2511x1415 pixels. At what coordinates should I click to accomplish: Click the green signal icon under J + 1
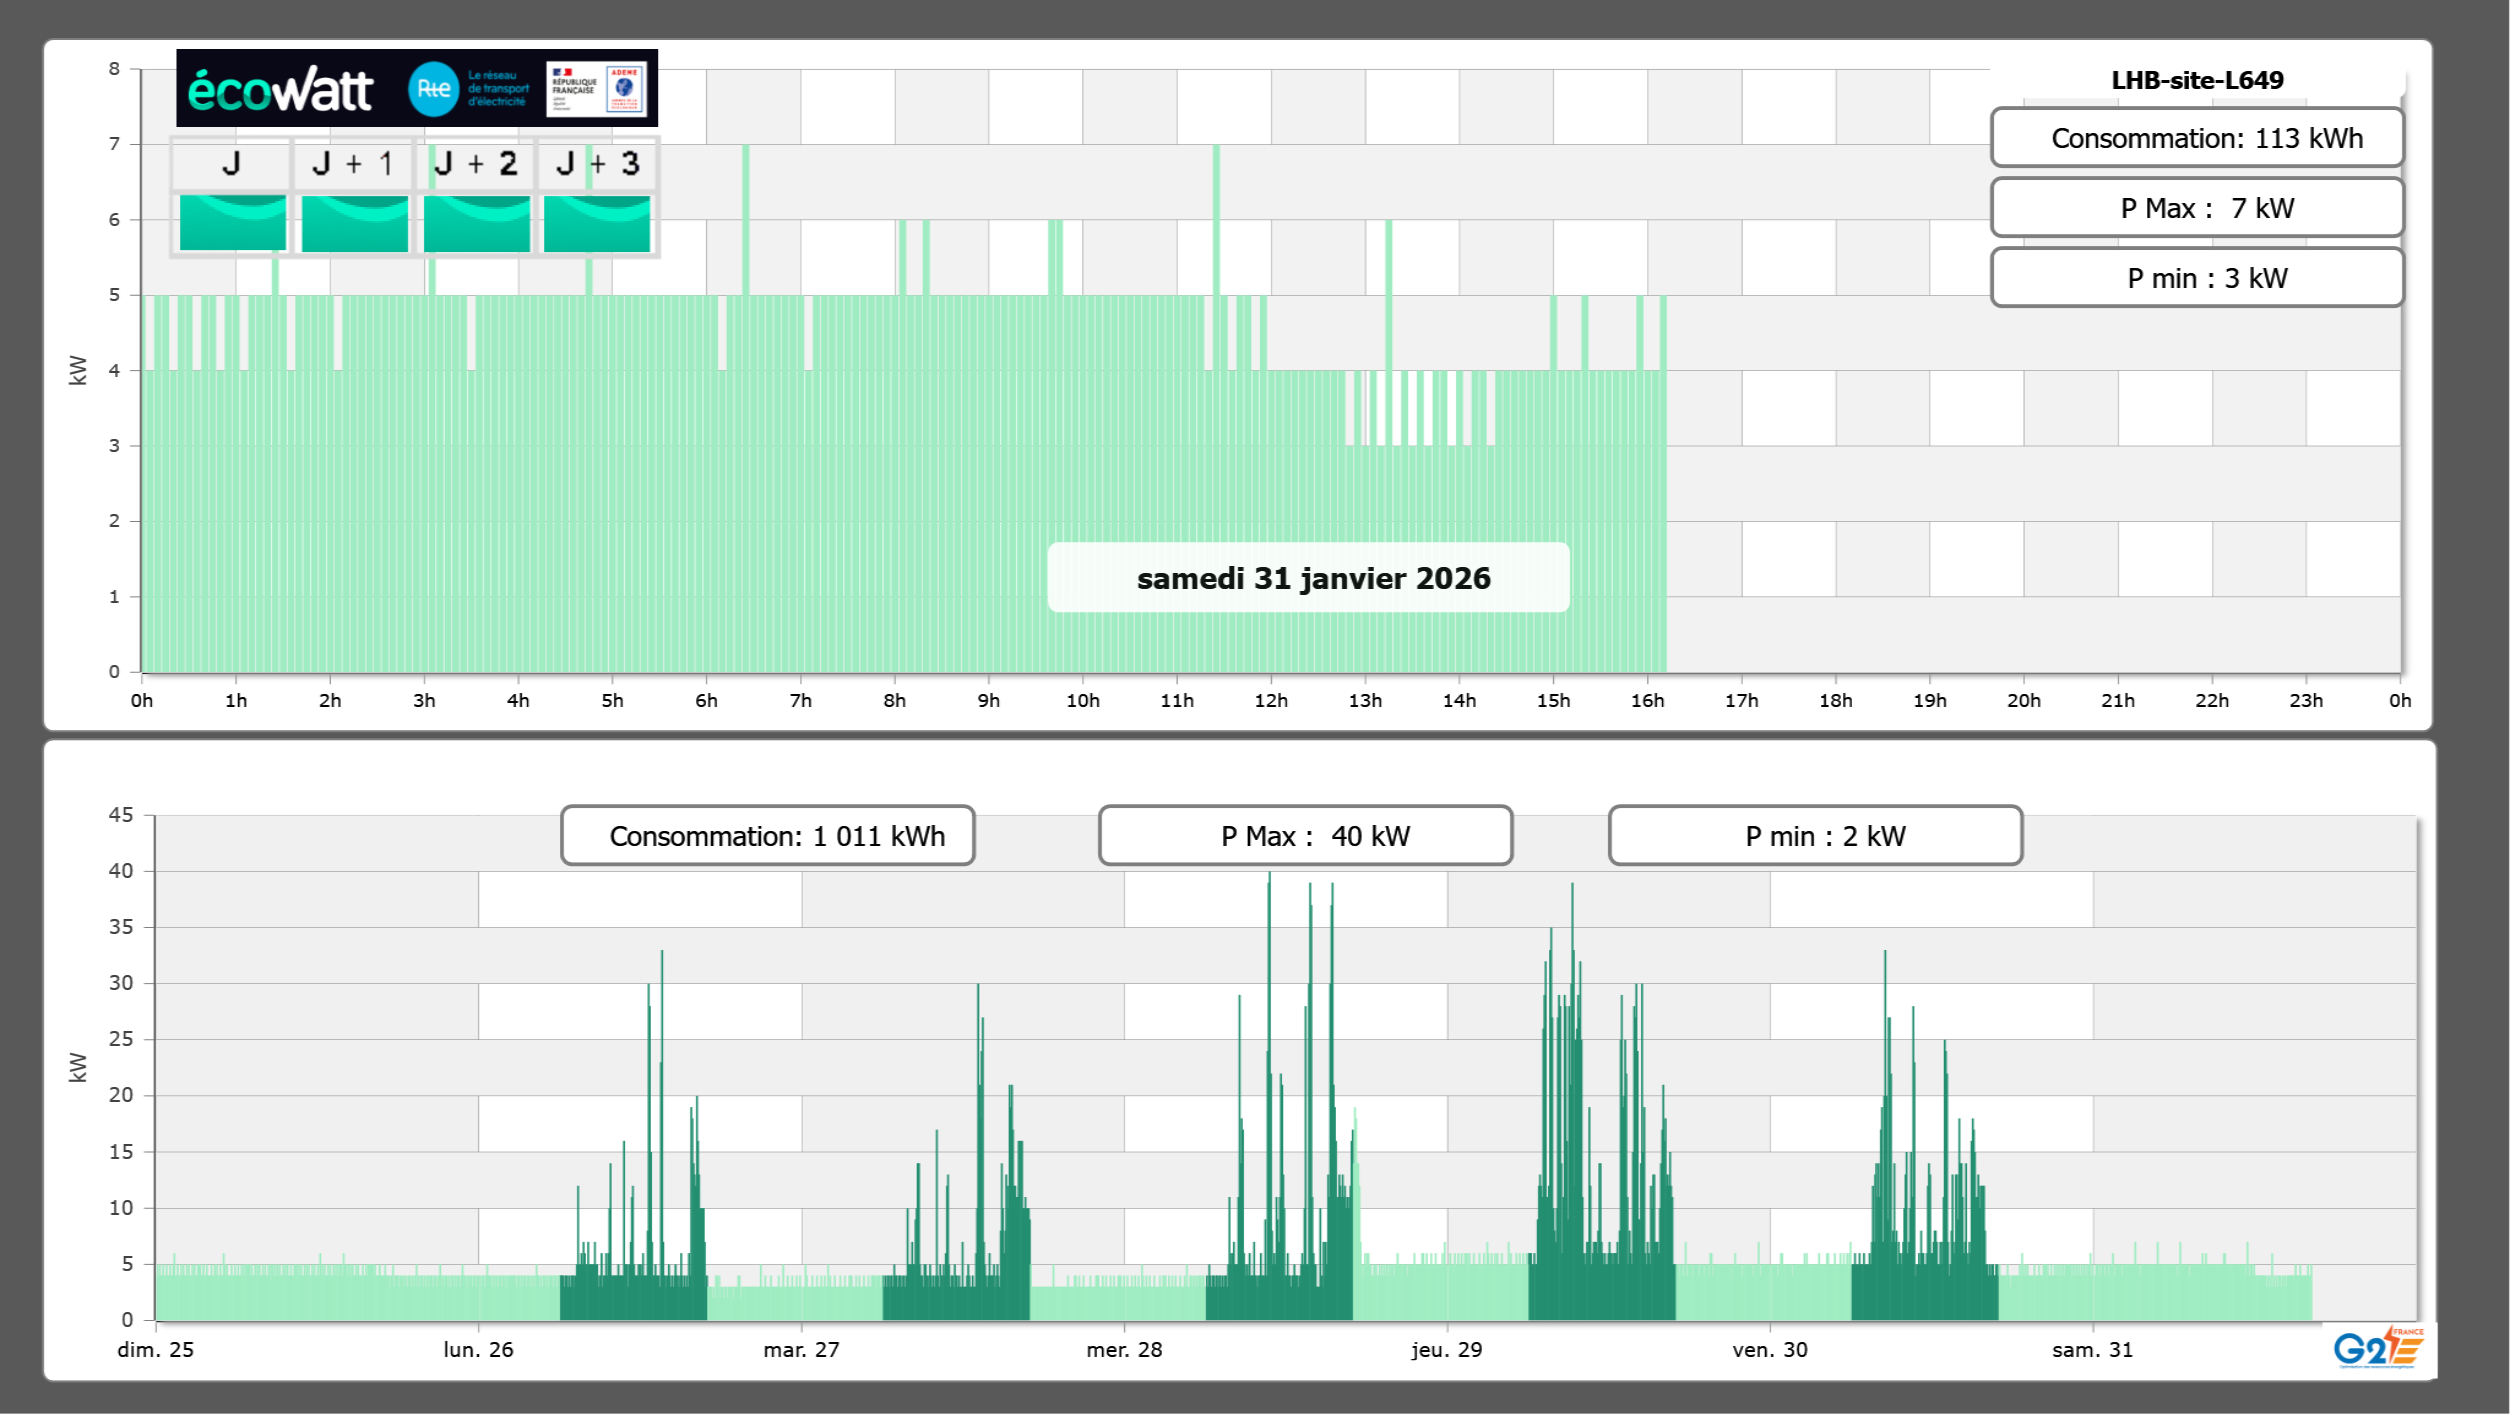(x=354, y=223)
